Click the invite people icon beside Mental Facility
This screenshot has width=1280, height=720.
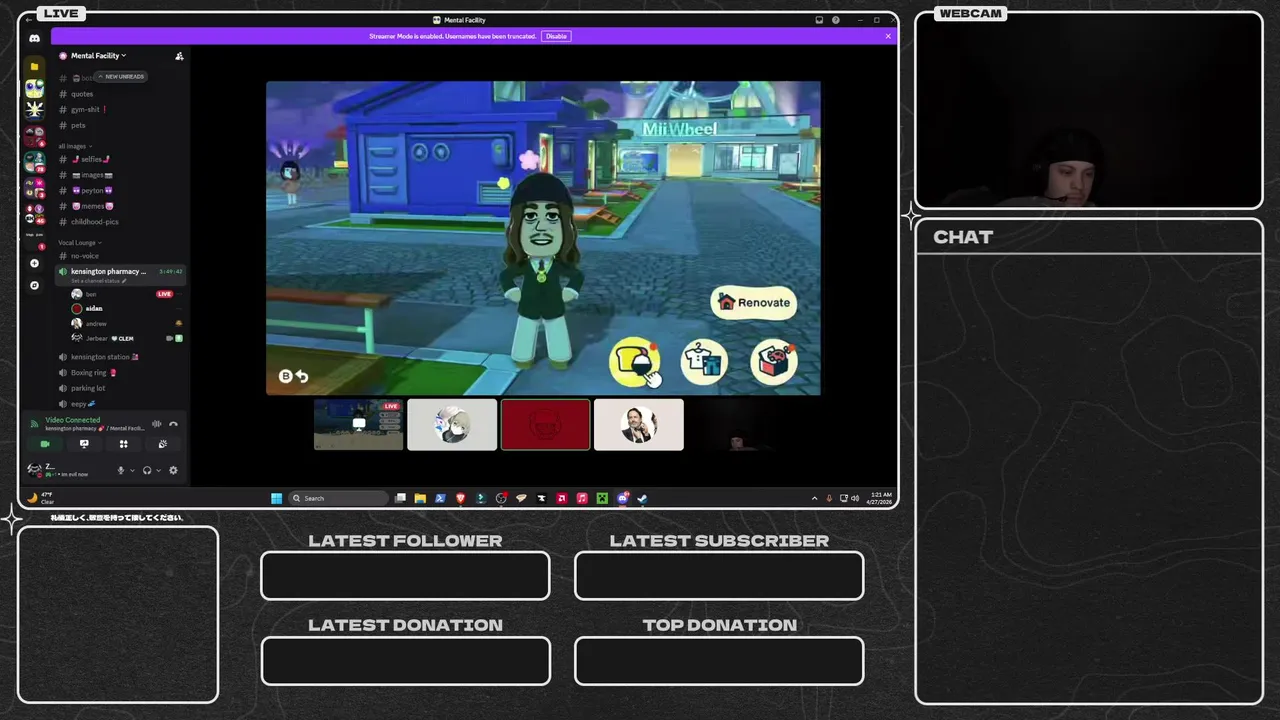(x=179, y=56)
